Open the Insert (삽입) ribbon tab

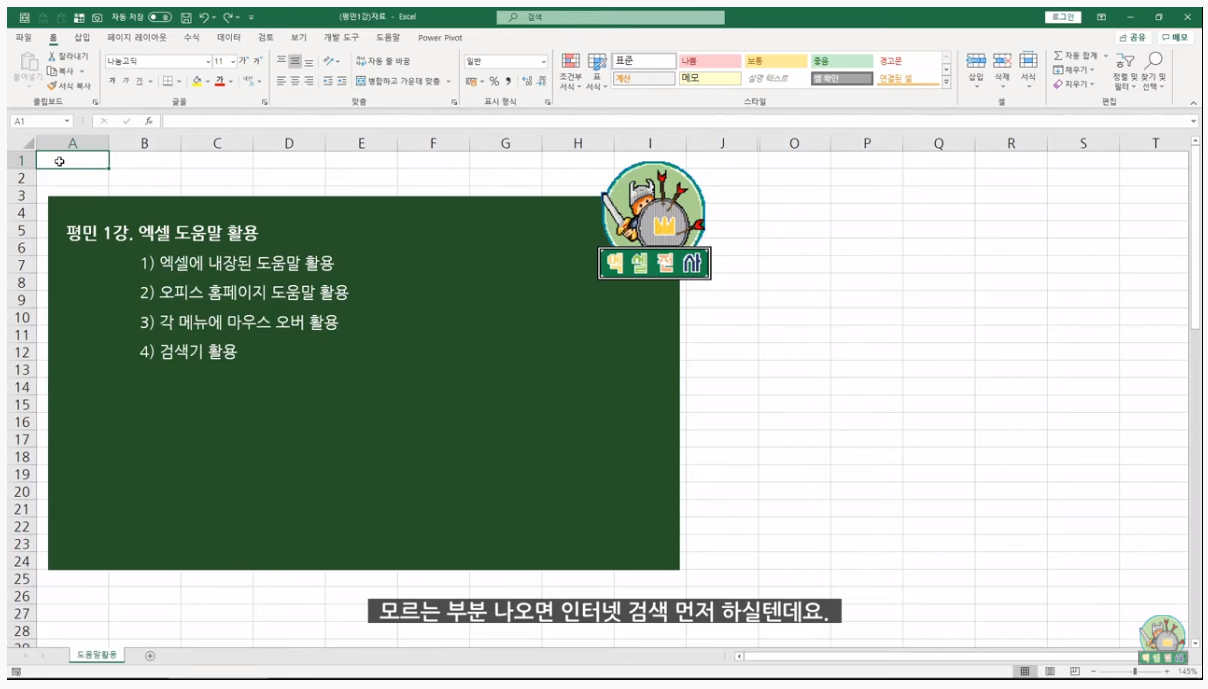(82, 37)
